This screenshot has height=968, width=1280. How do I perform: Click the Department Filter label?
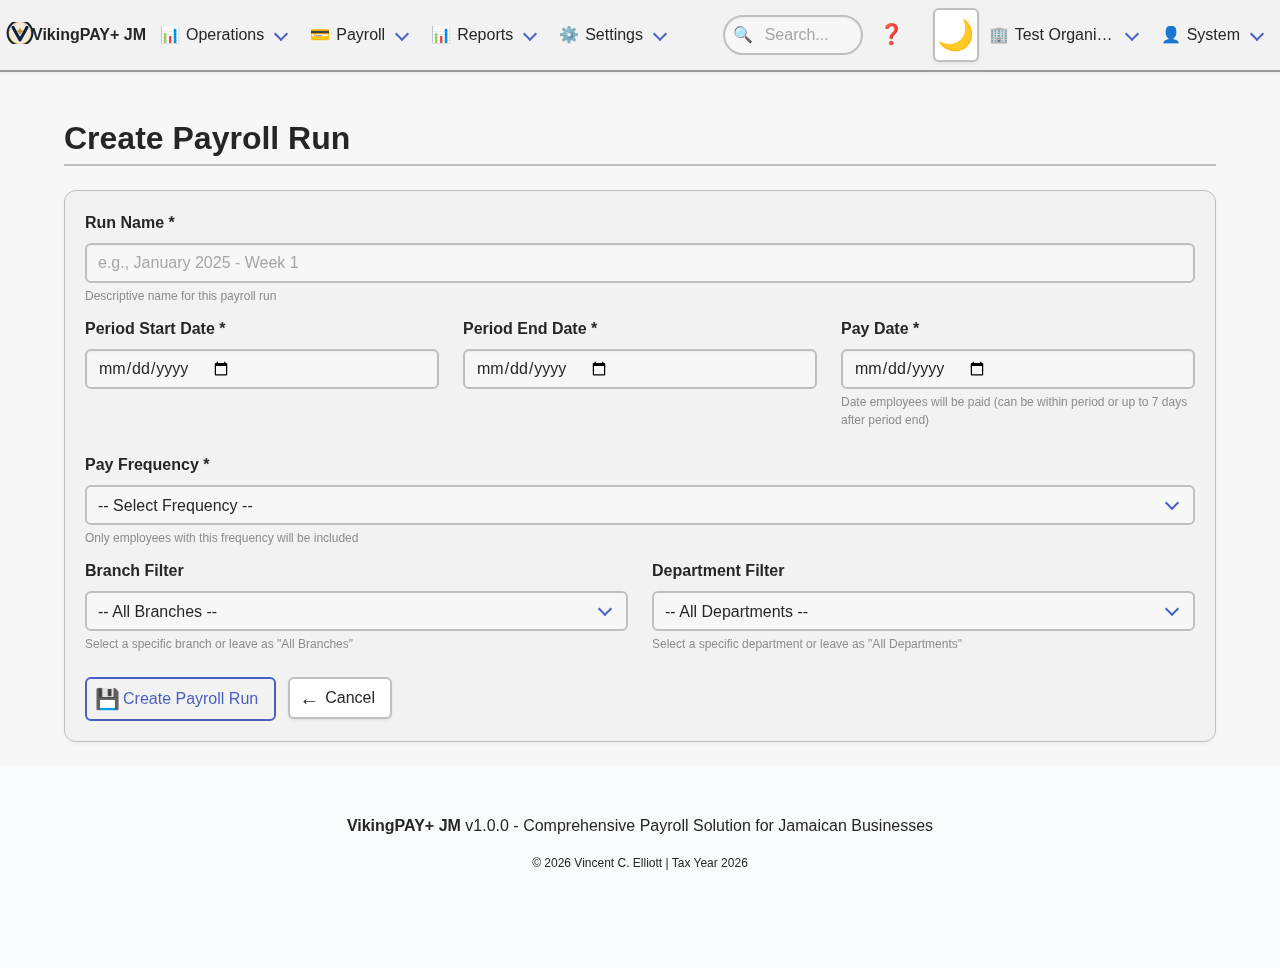718,571
